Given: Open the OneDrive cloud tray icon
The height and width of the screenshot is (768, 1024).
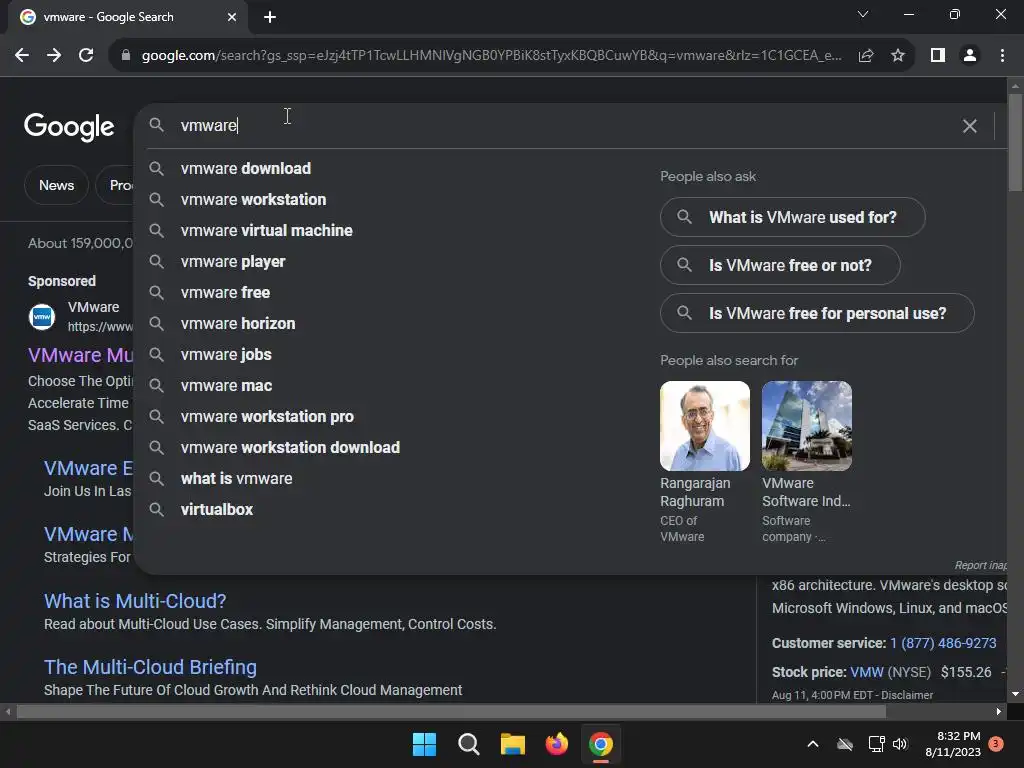Looking at the screenshot, I should (x=845, y=744).
